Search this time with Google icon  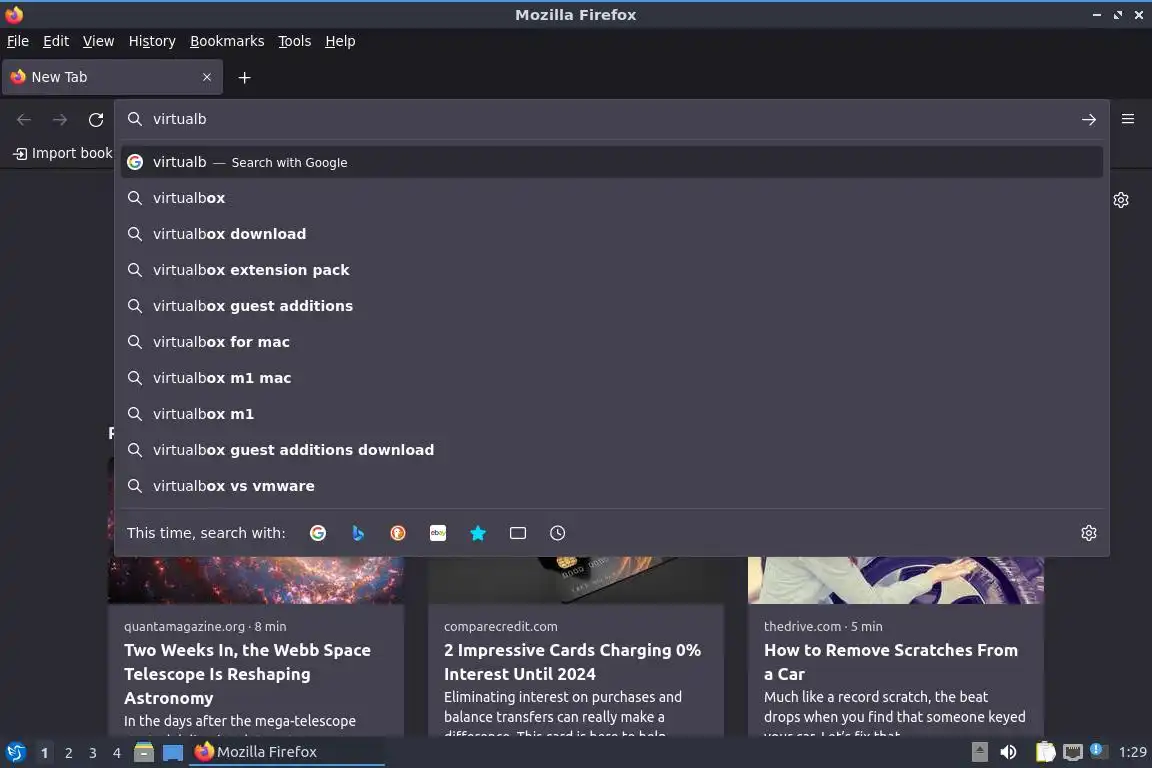[317, 533]
